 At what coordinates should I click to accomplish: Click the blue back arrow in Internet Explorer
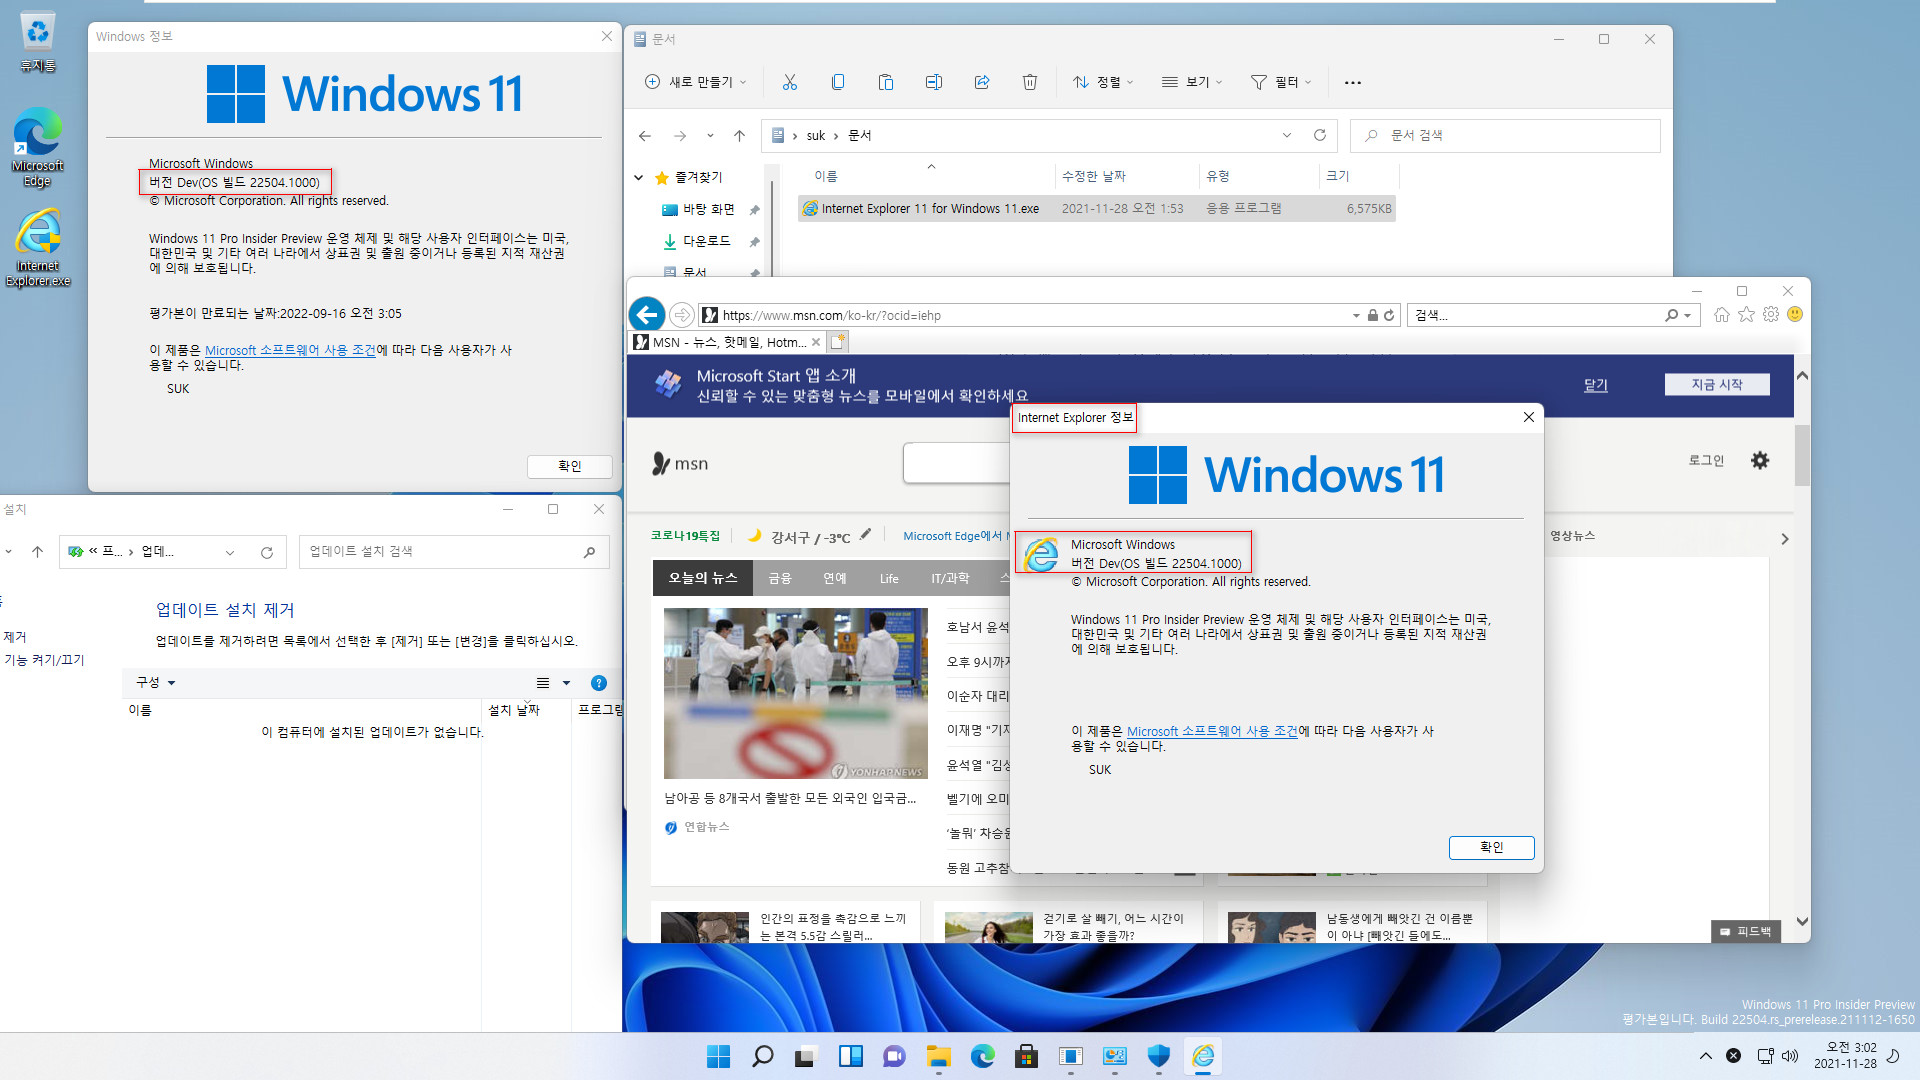click(x=647, y=315)
